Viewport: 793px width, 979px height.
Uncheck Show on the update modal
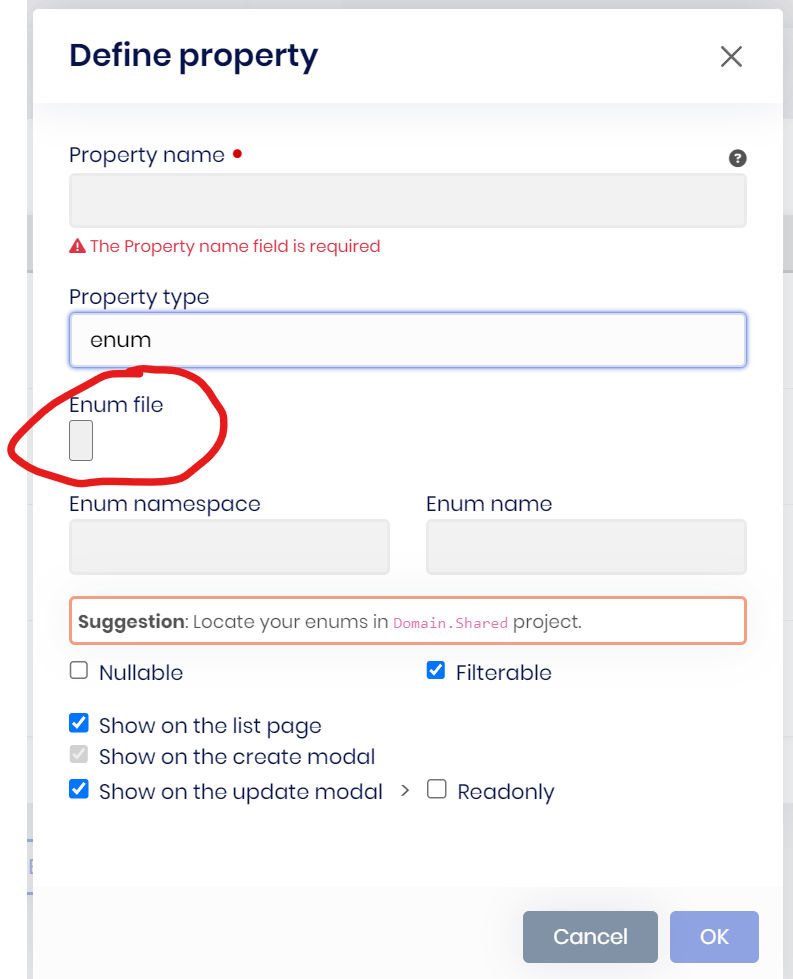click(79, 789)
